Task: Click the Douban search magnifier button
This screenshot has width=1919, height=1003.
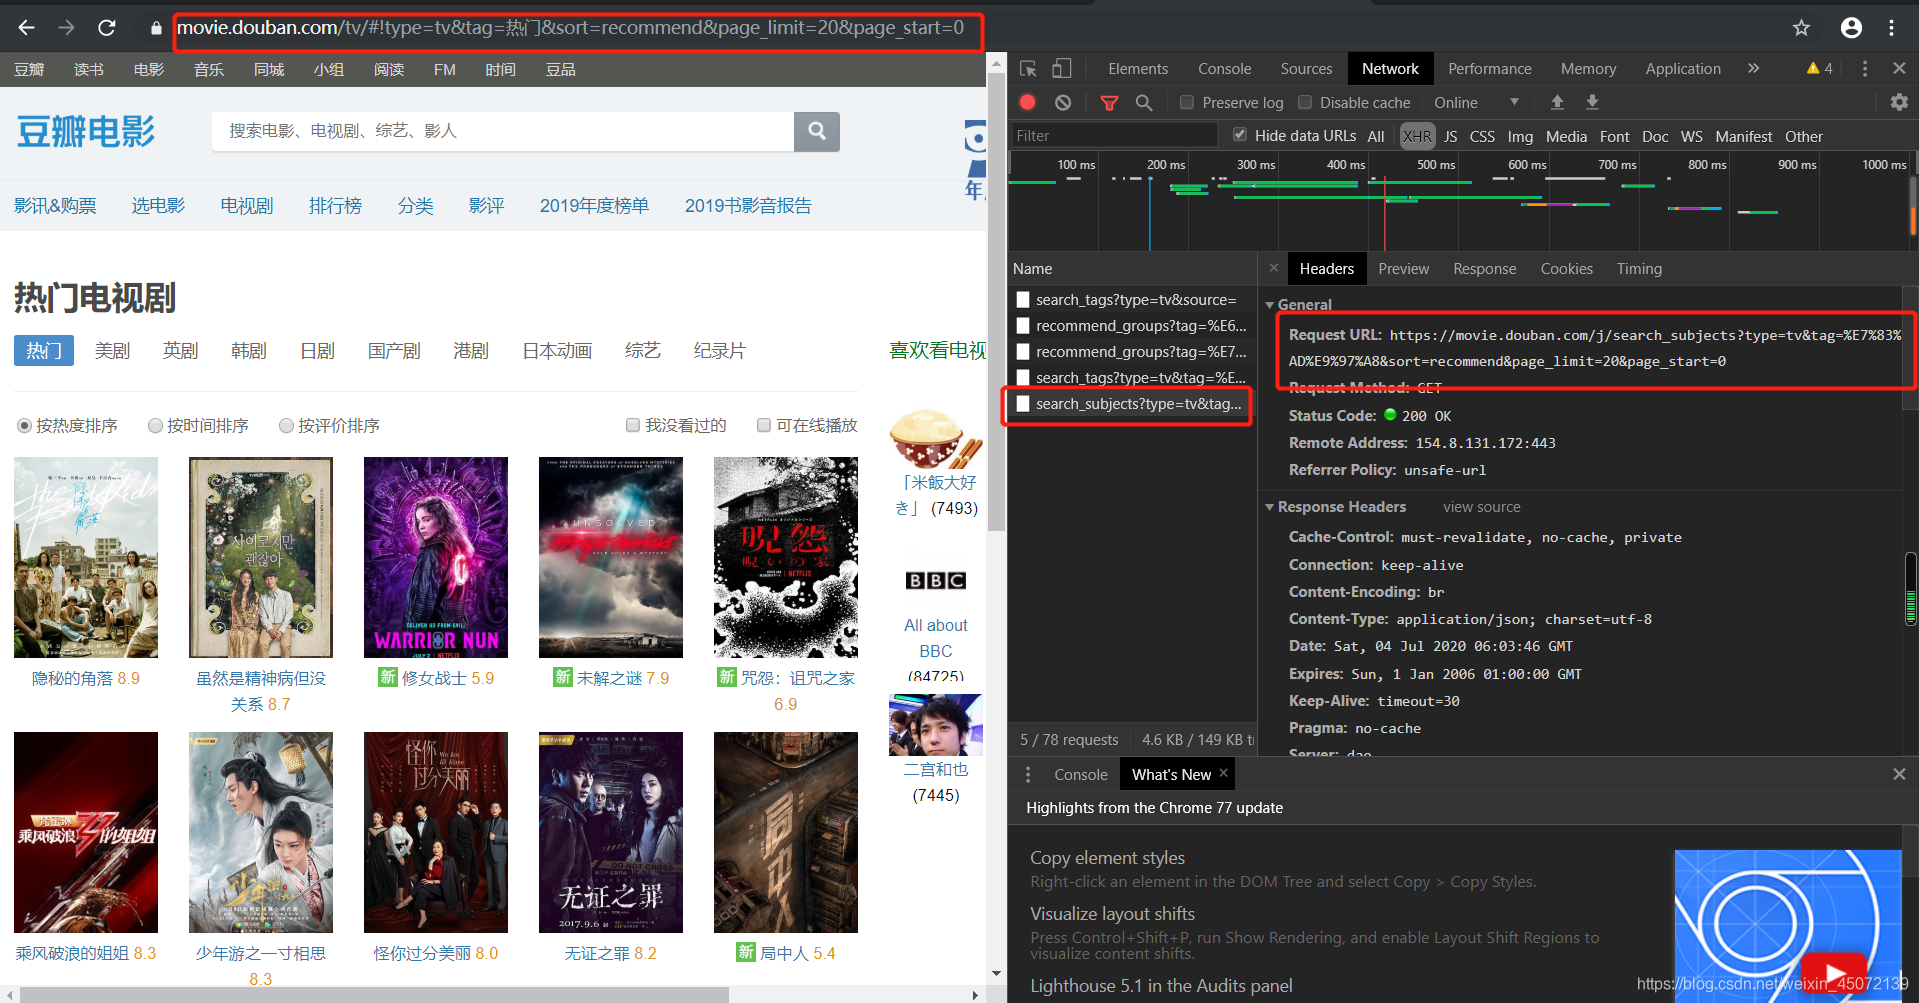Action: point(817,131)
